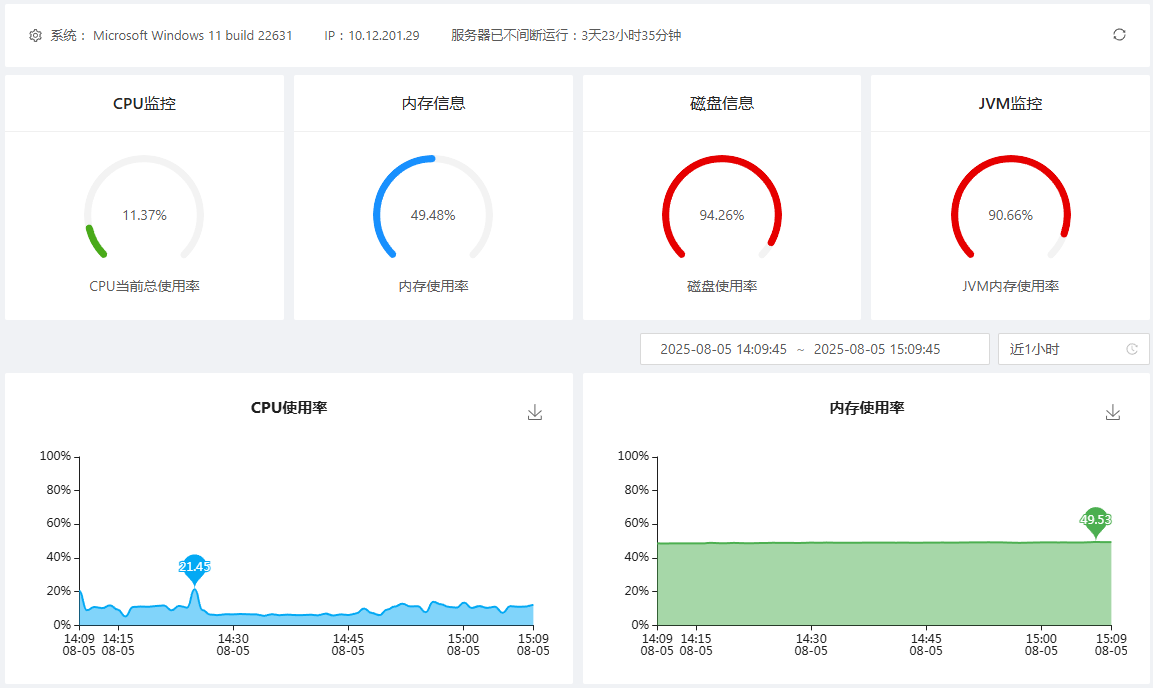The image size is (1153, 688).
Task: Open the 近1小时 time range dropdown
Action: pyautogui.click(x=1073, y=349)
